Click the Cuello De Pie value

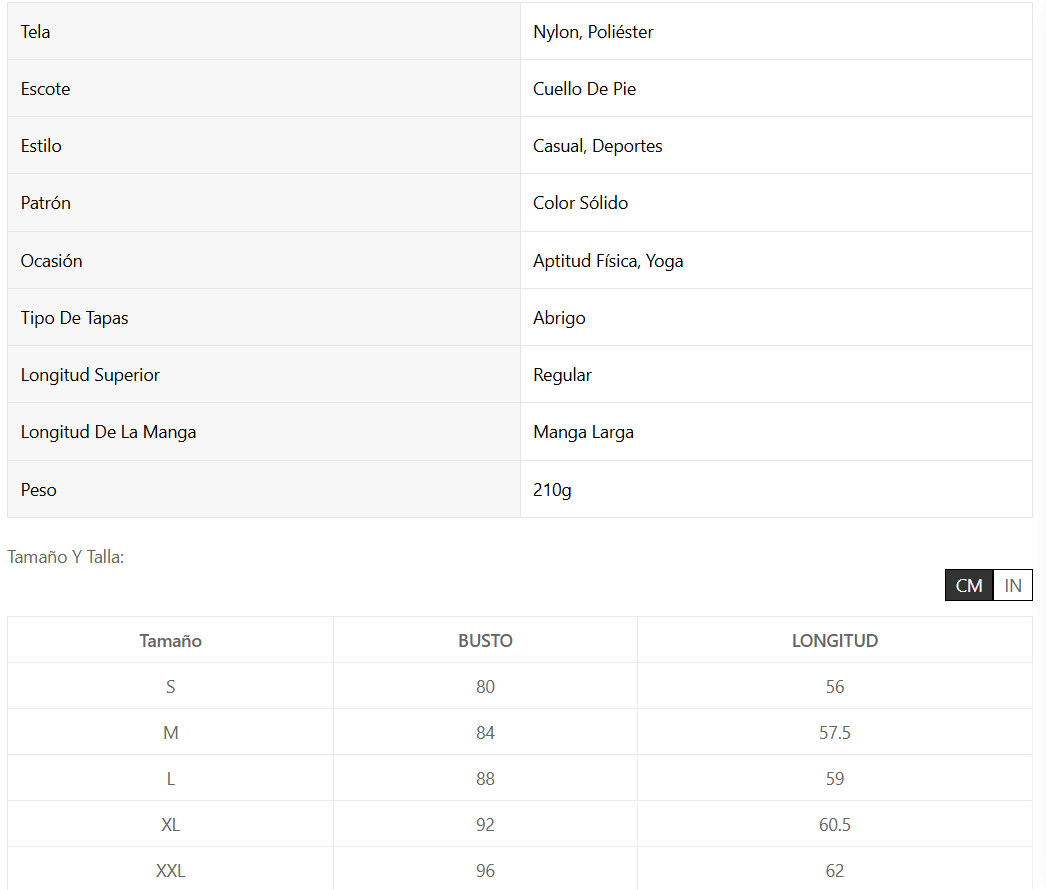pyautogui.click(x=584, y=89)
